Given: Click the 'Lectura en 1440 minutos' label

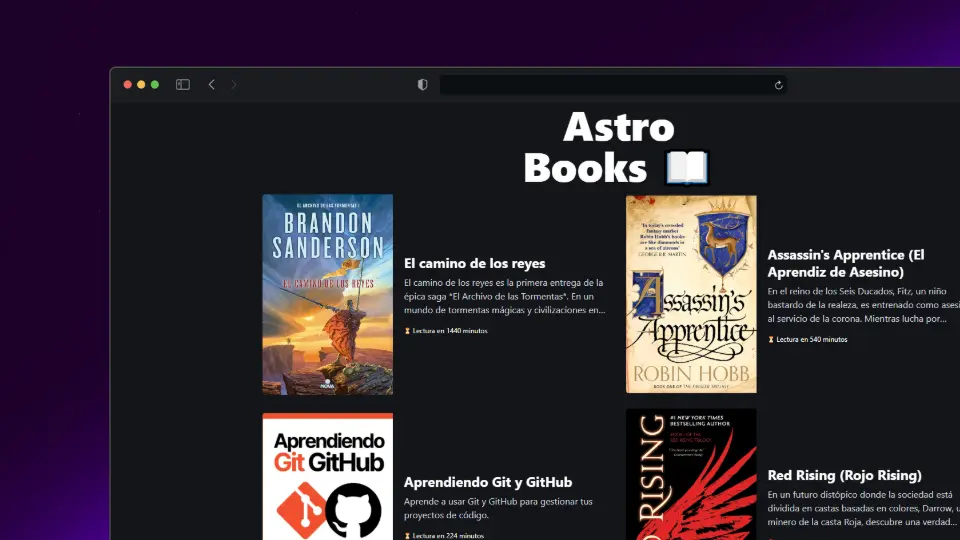Looking at the screenshot, I should (450, 331).
